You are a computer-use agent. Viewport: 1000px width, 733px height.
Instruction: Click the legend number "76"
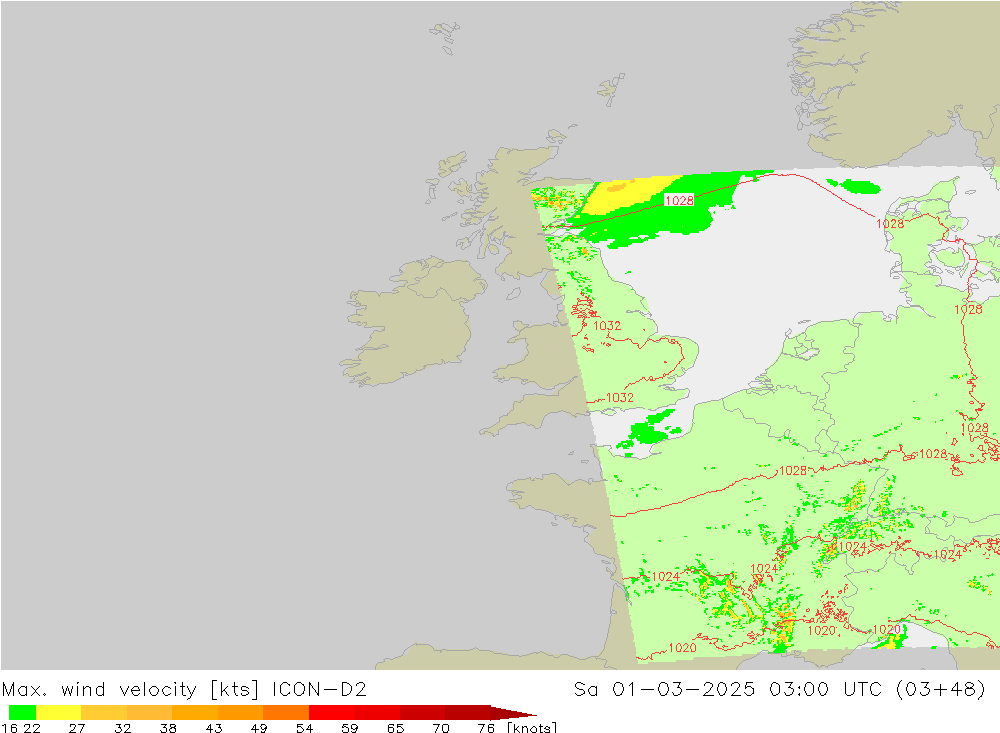click(x=486, y=728)
